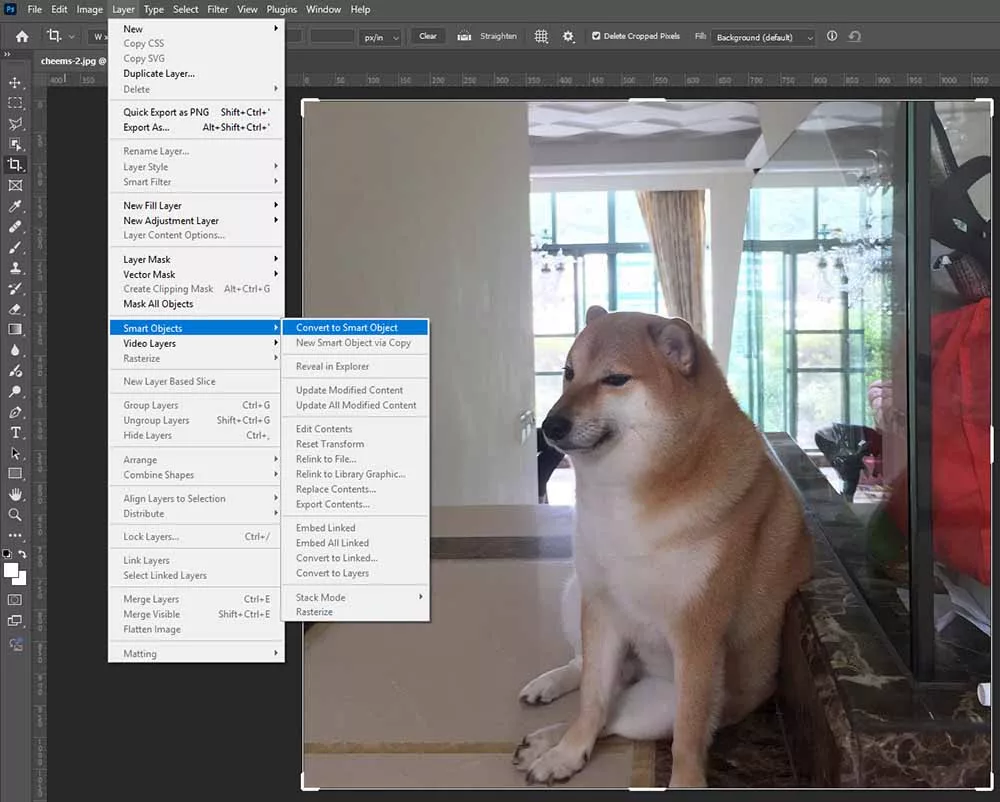1000x802 pixels.
Task: Toggle Delete Cropped Pixels checkbox
Action: [597, 36]
